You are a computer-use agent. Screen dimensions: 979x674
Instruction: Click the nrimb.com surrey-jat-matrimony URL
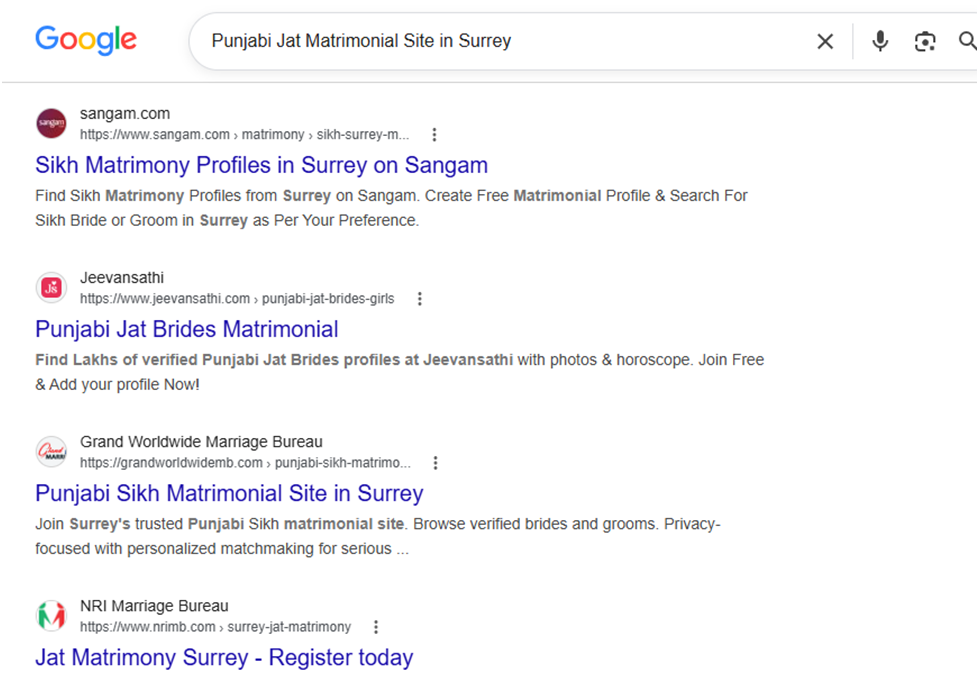tap(215, 627)
